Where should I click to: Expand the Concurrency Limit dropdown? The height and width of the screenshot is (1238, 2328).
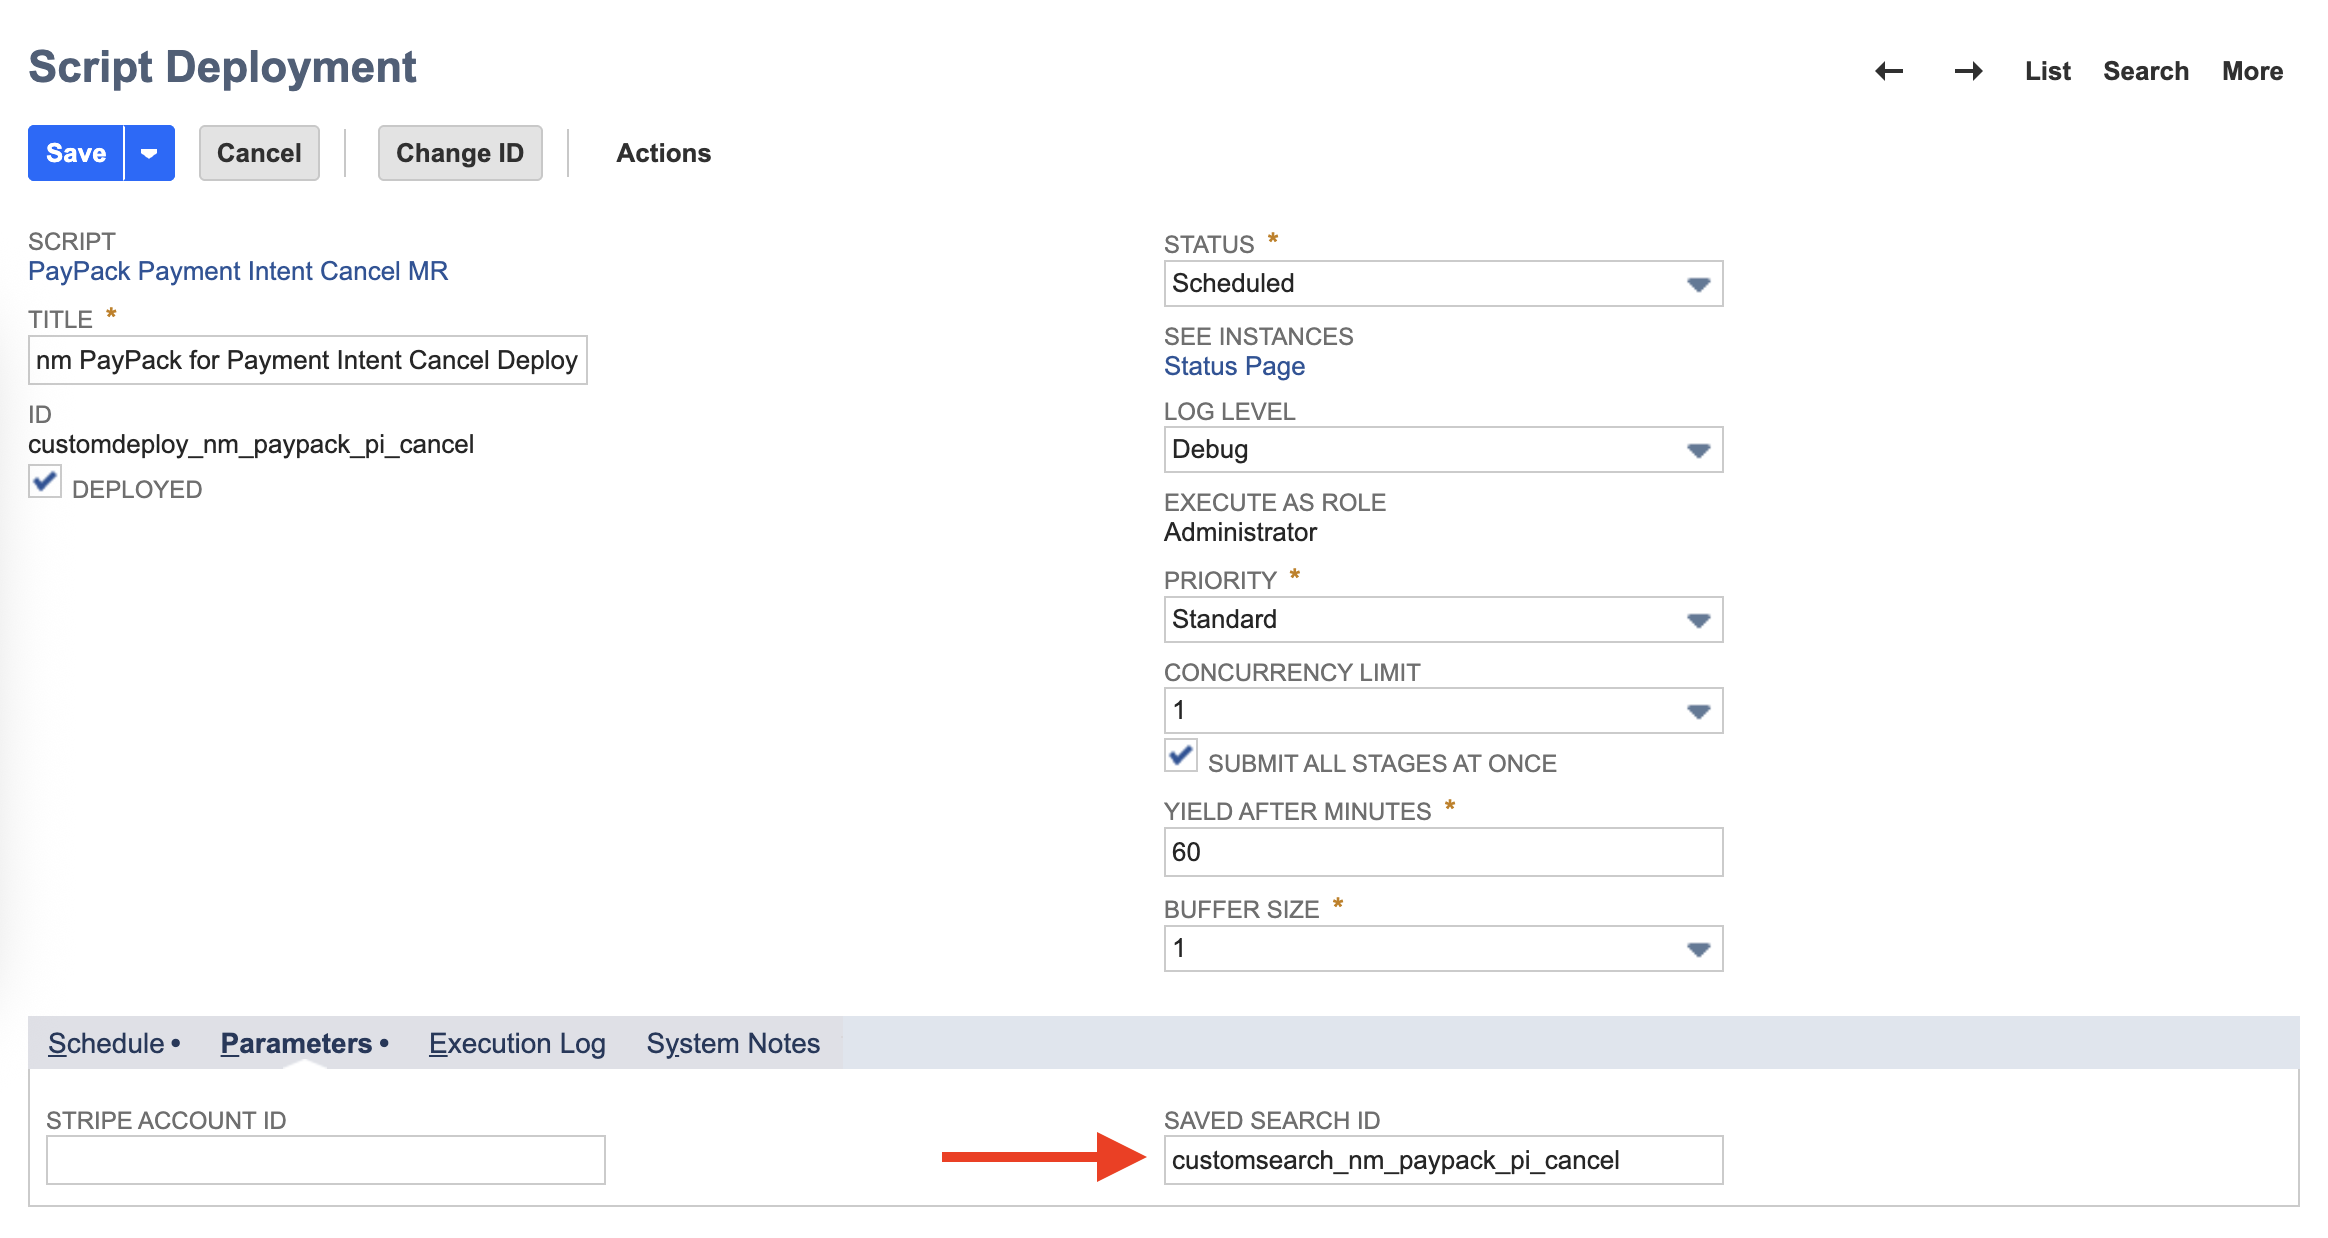1443,711
